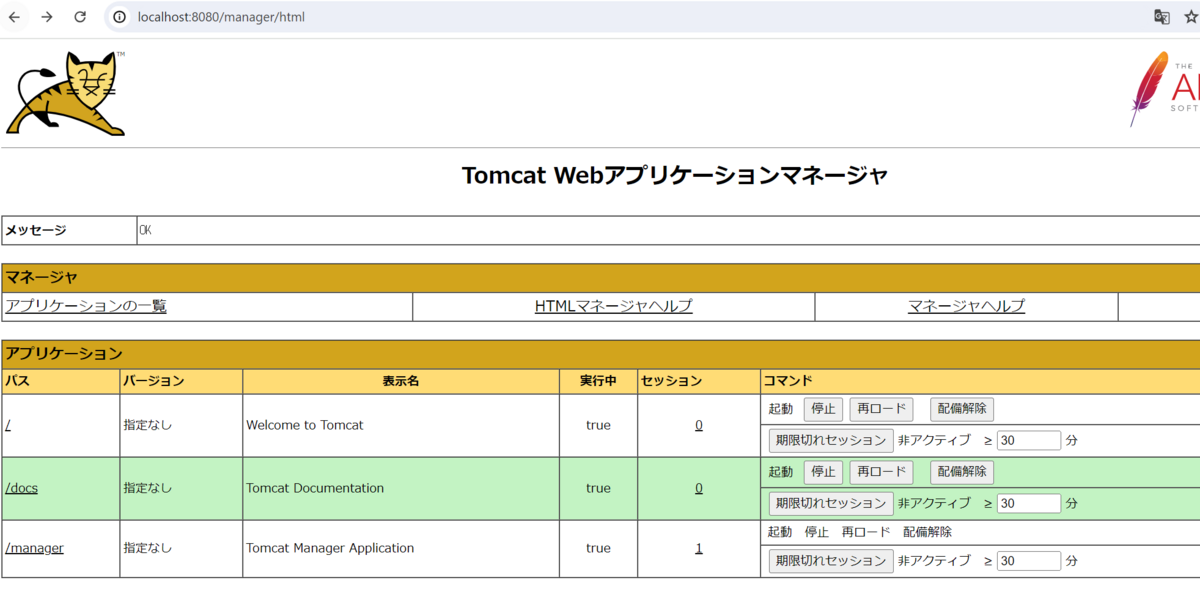Screen dimensions: 1200x594
Task: Open the /docs path link
Action: (21, 488)
